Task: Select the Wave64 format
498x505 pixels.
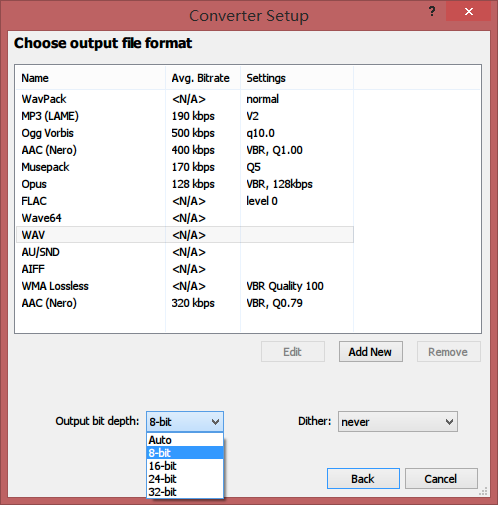Action: [x=185, y=218]
